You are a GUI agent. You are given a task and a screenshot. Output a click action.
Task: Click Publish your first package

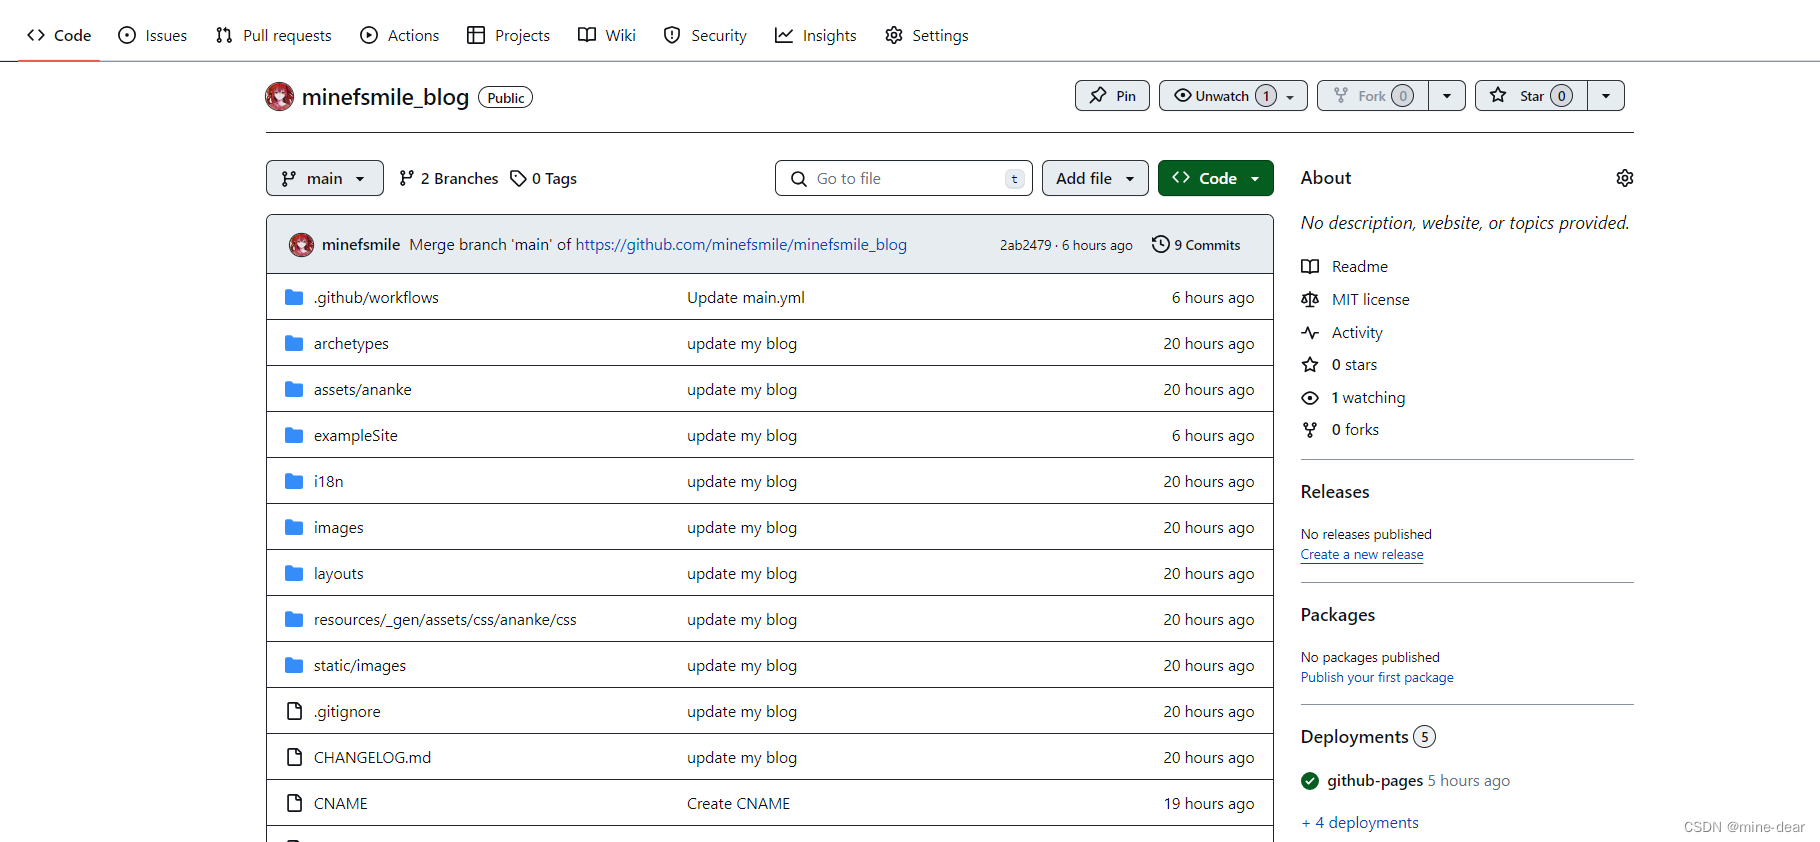1377,677
